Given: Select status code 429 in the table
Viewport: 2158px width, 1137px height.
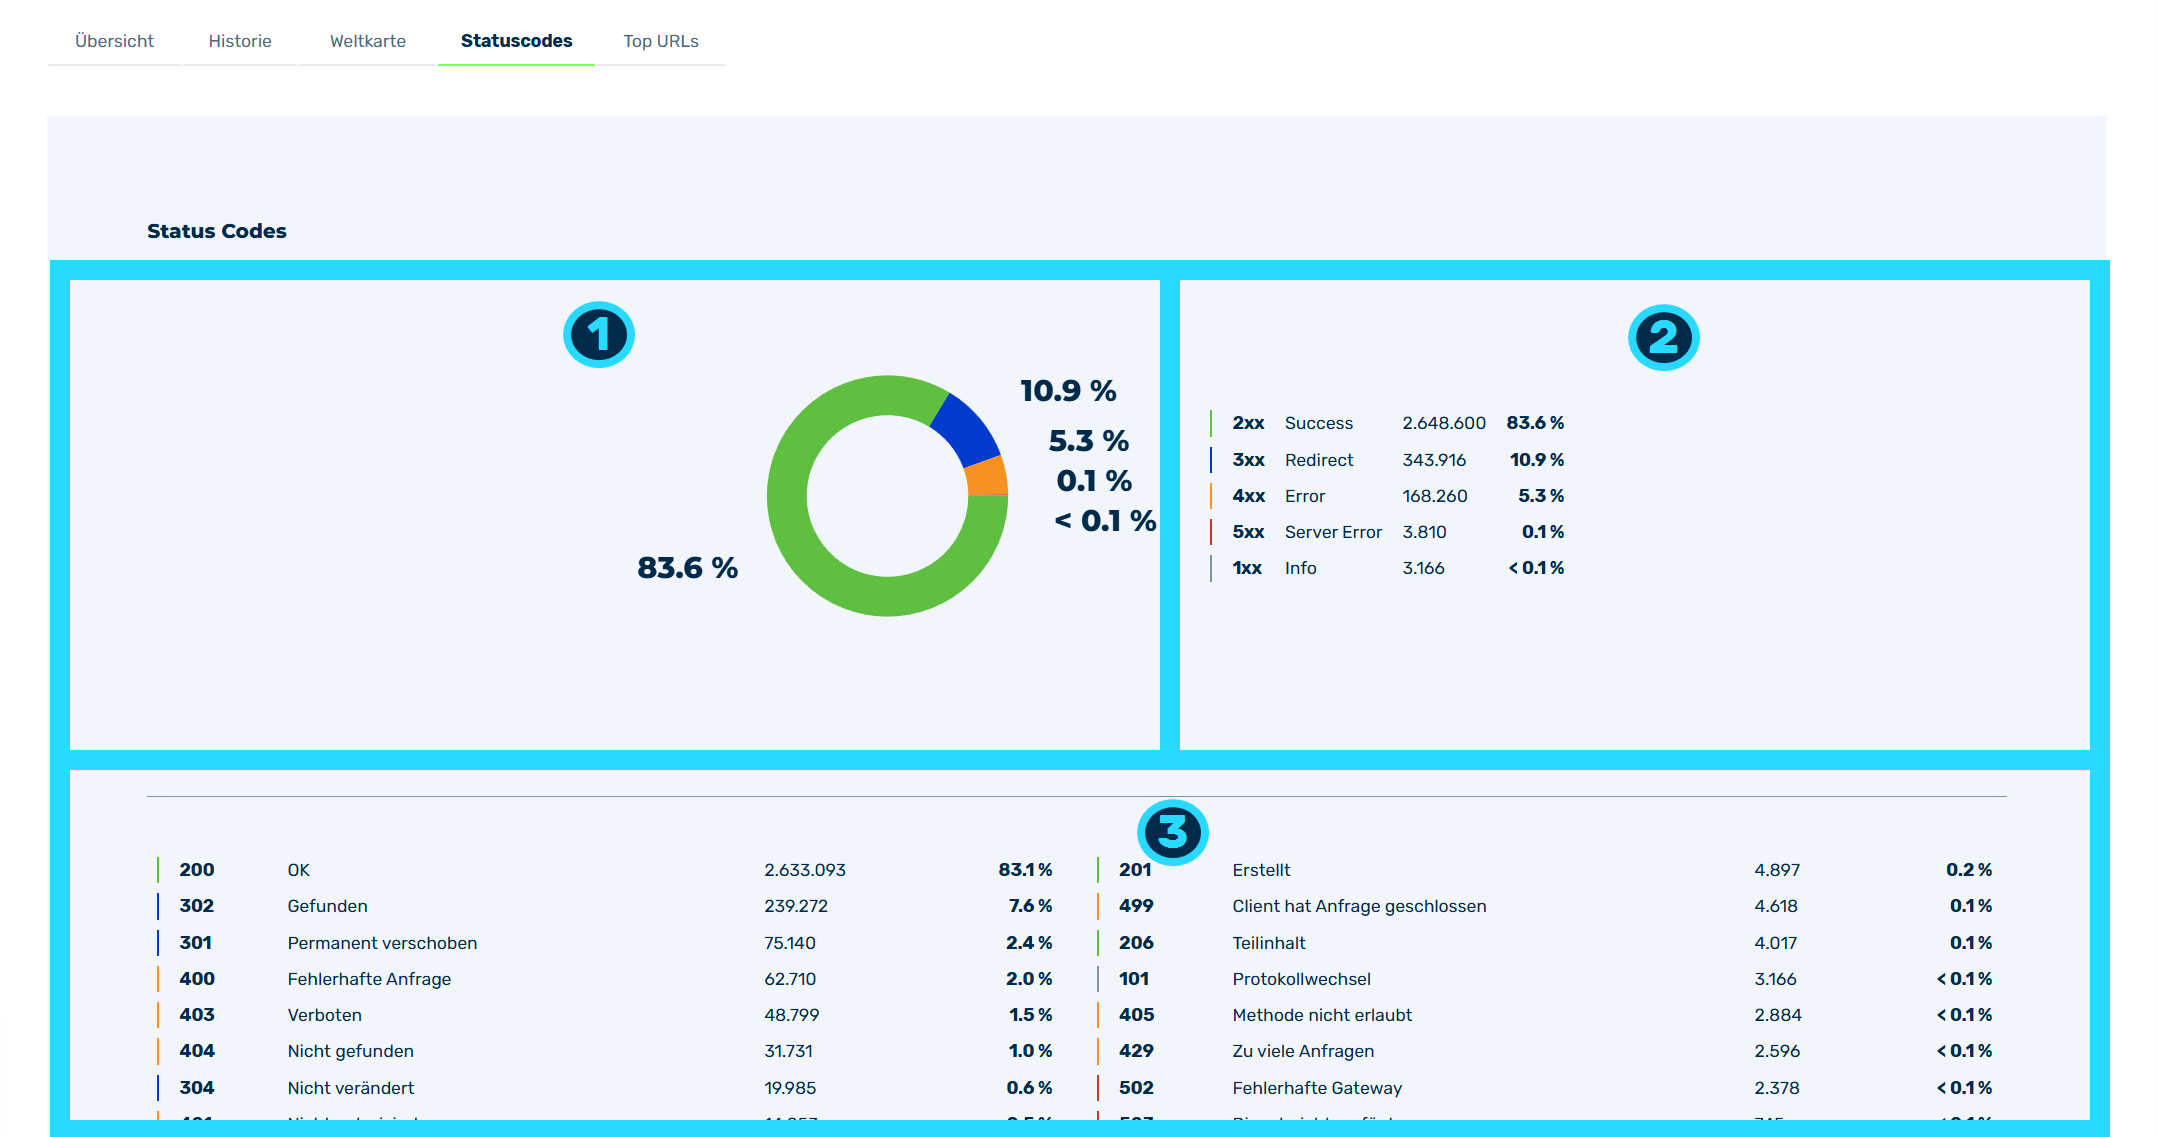Looking at the screenshot, I should (x=1137, y=1051).
